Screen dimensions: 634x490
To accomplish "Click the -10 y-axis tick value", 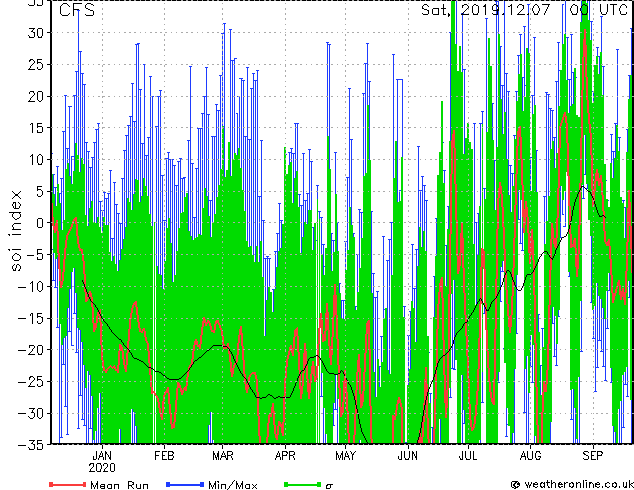I will pyautogui.click(x=30, y=287).
